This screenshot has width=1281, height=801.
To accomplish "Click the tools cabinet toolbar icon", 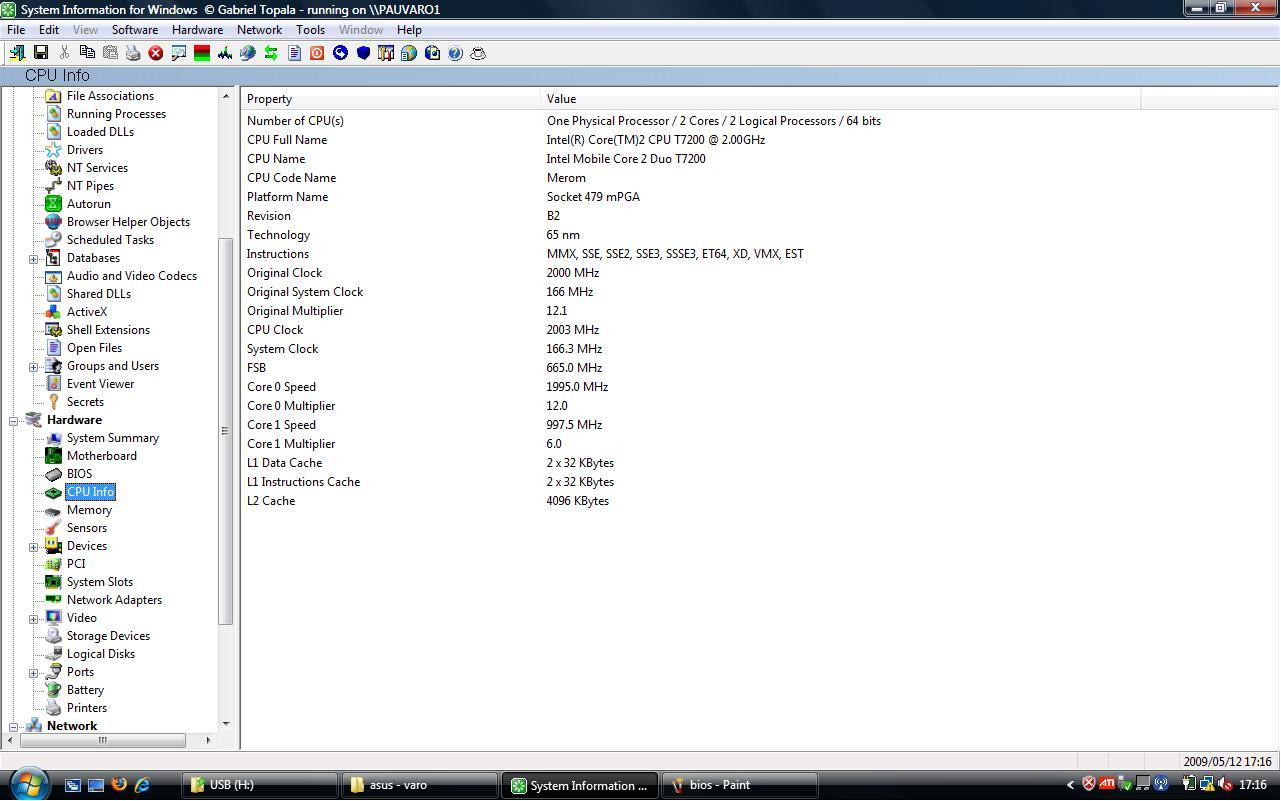I will point(386,53).
